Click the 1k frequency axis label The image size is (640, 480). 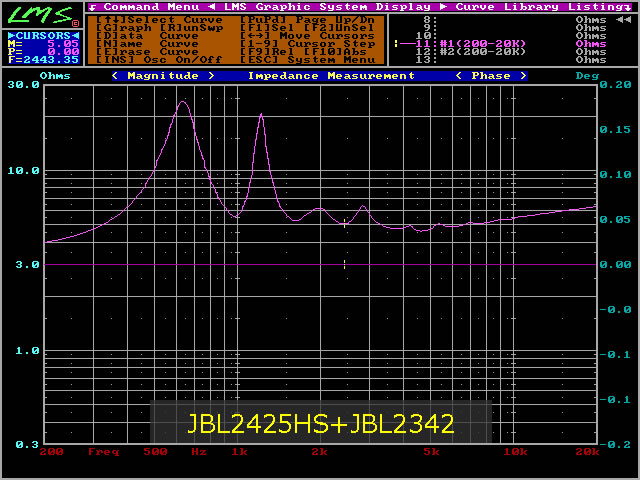239,452
